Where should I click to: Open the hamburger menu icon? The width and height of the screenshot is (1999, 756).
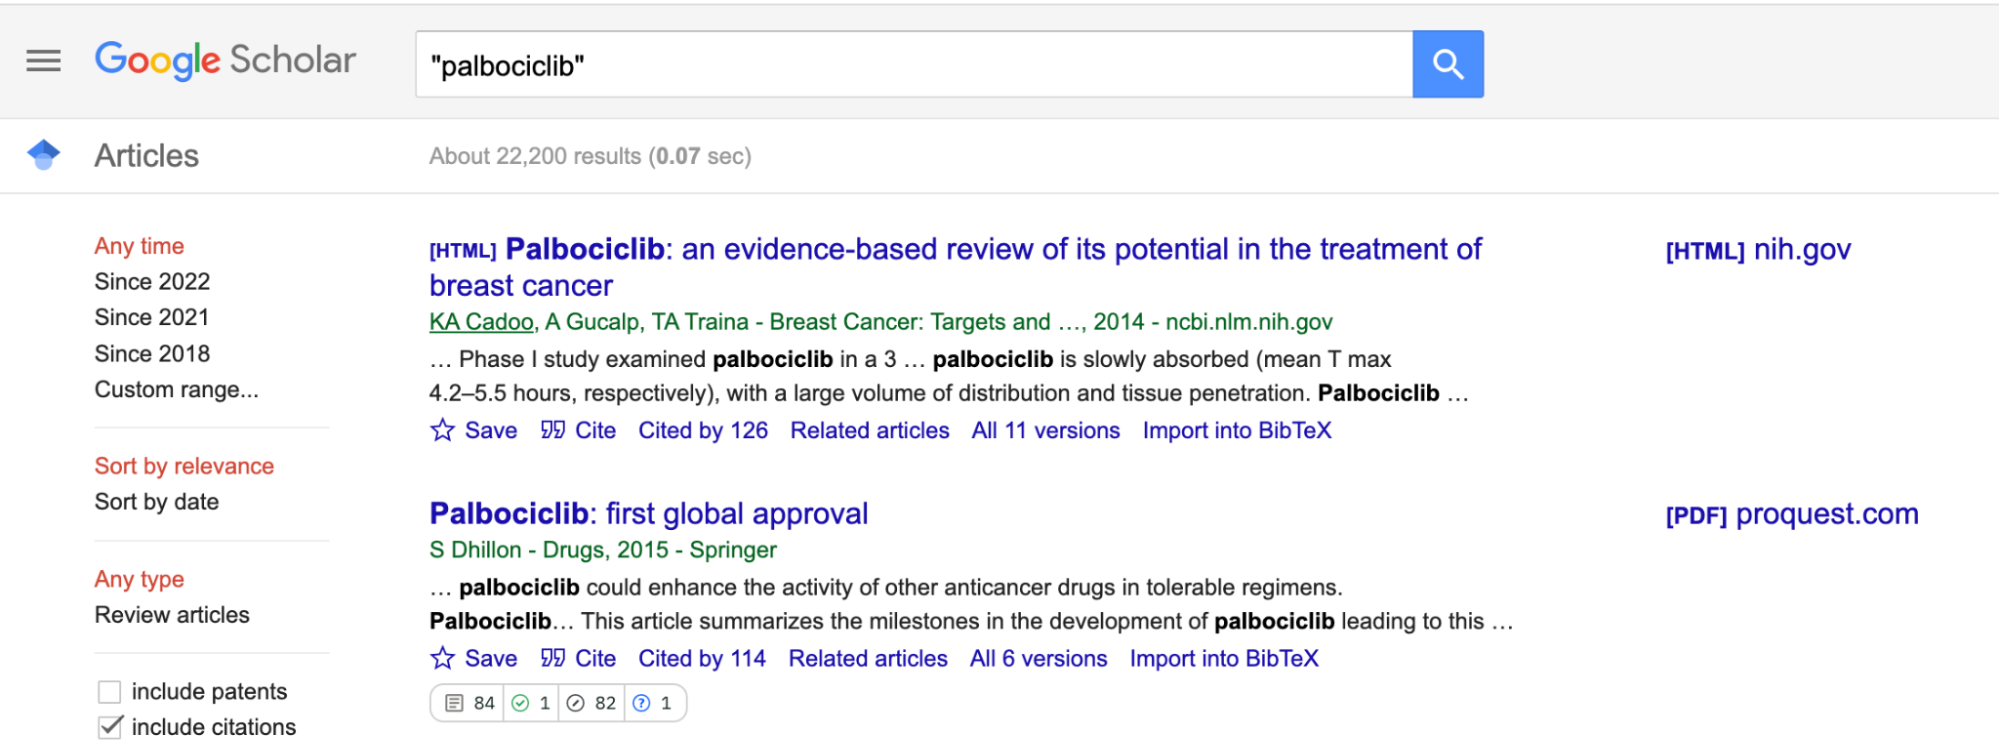click(x=43, y=62)
